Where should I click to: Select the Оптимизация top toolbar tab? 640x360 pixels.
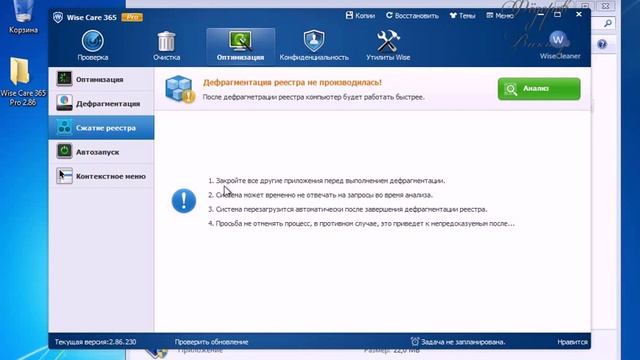(x=240, y=46)
